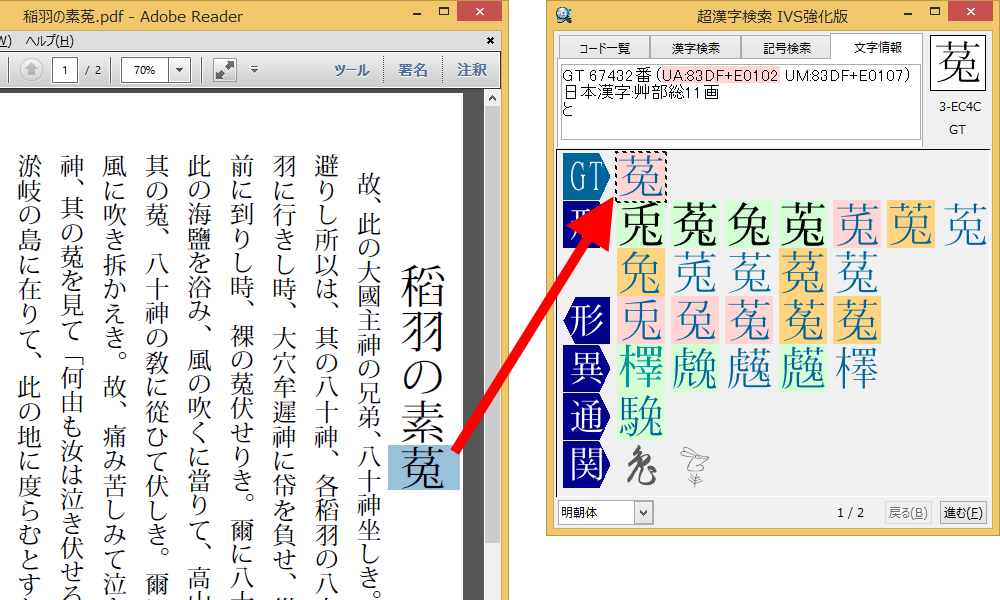Open the ヘルプ(H) menu

pyautogui.click(x=49, y=41)
